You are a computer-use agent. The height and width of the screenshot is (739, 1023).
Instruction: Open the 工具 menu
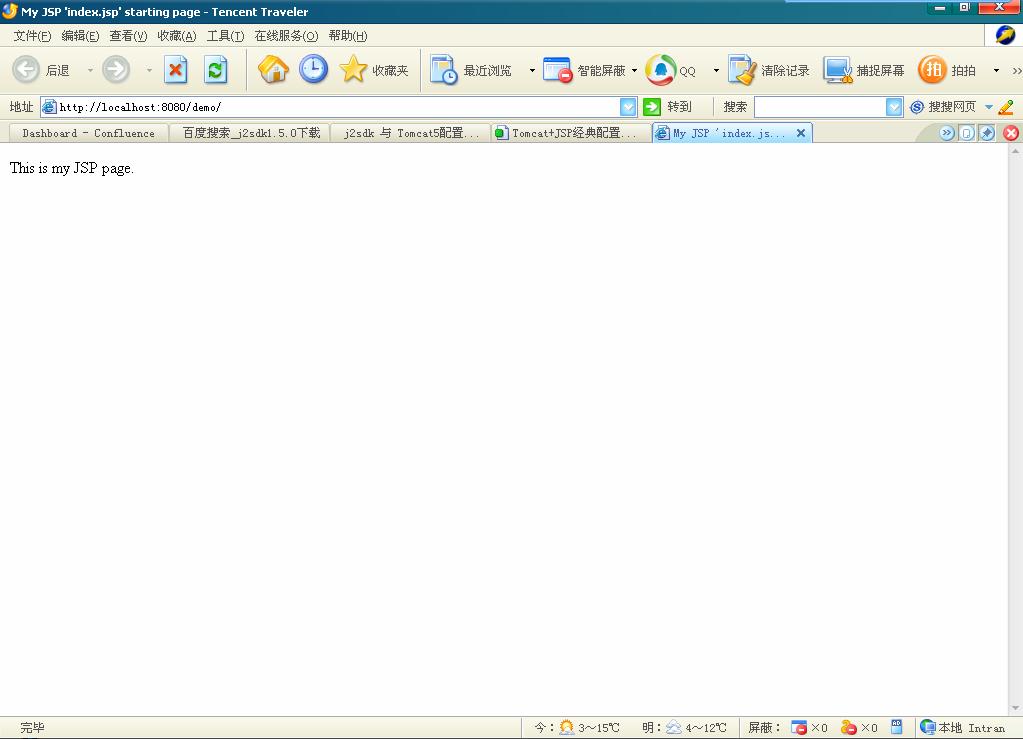(x=226, y=35)
